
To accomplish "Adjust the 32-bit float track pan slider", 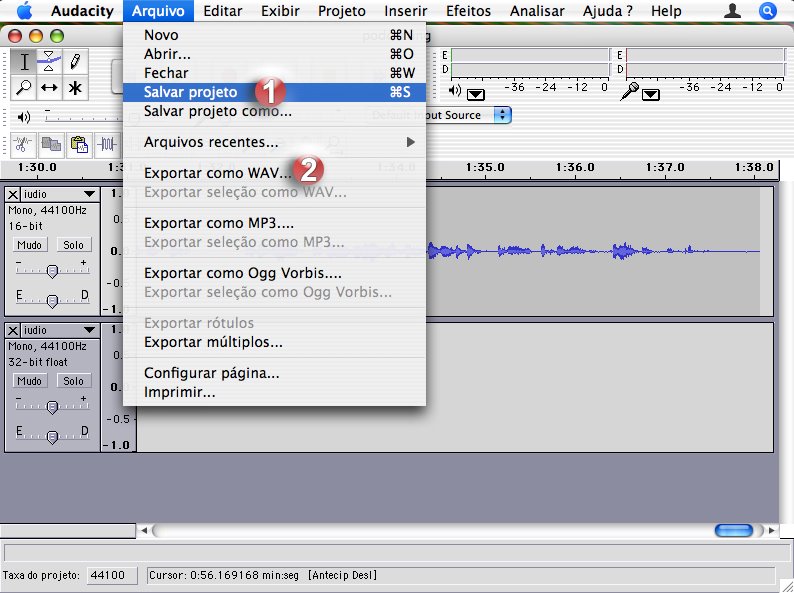I will [52, 437].
